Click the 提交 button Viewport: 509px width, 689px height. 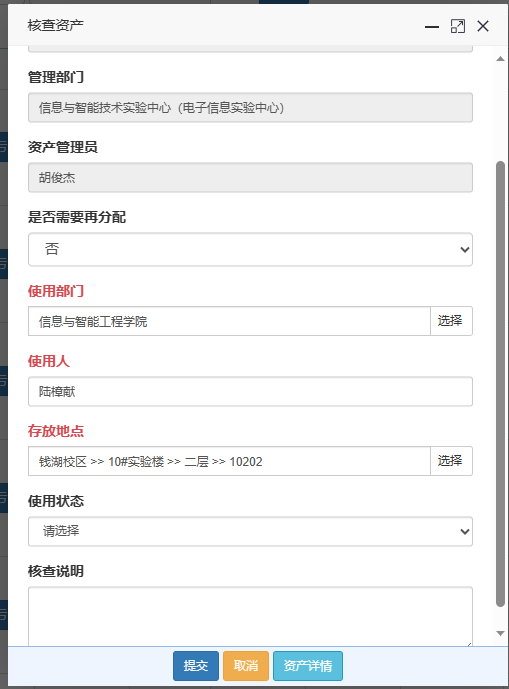click(196, 666)
